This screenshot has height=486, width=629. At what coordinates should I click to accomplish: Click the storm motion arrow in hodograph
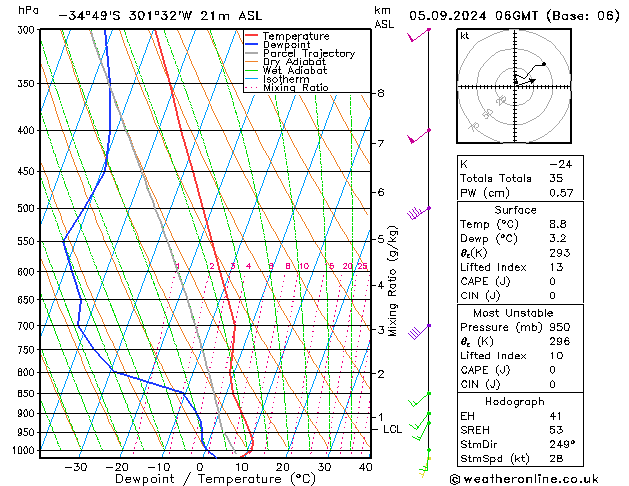[526, 81]
